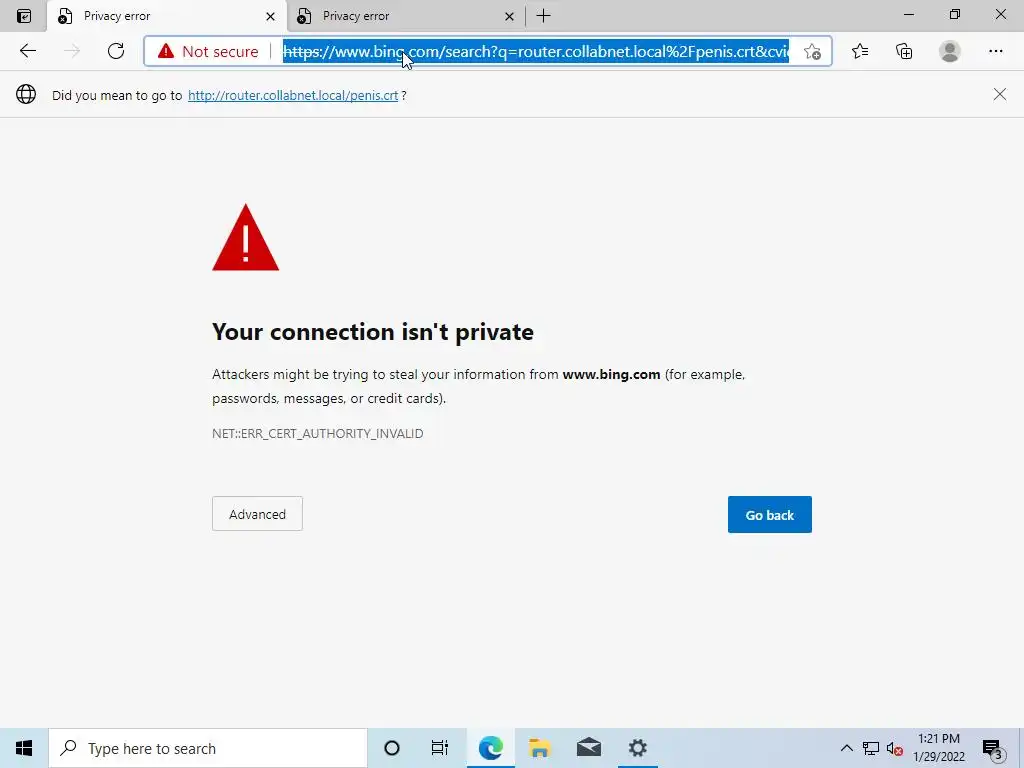Minimize the Edge window
1024x768 pixels.
tap(908, 15)
